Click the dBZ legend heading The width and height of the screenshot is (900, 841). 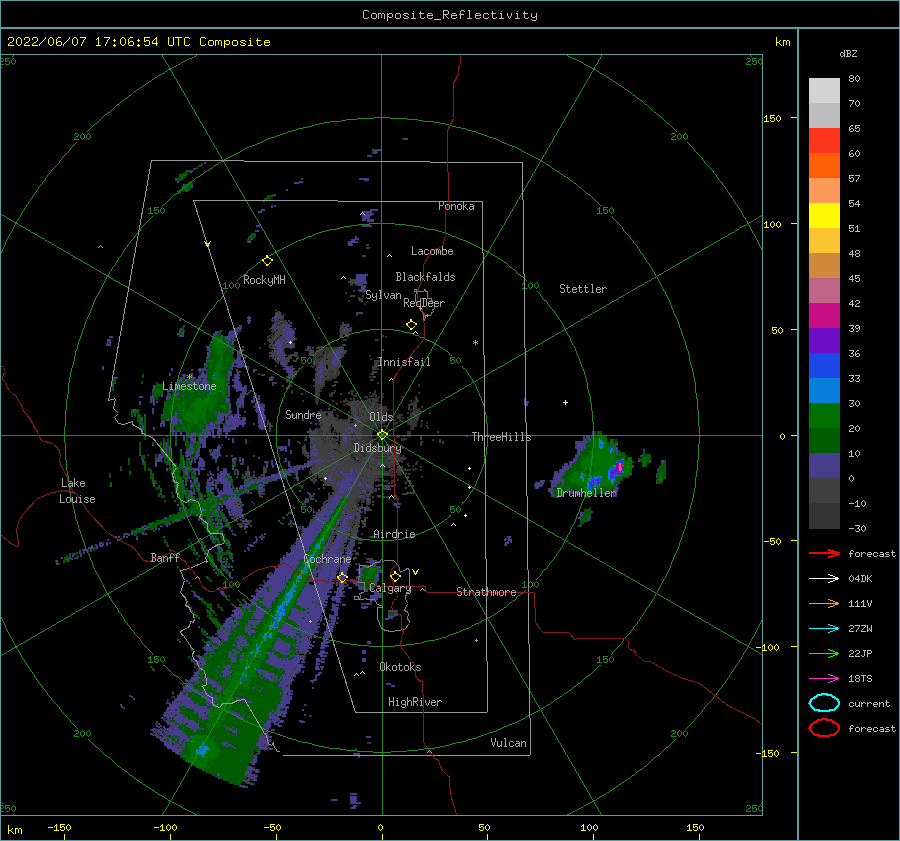[x=848, y=53]
